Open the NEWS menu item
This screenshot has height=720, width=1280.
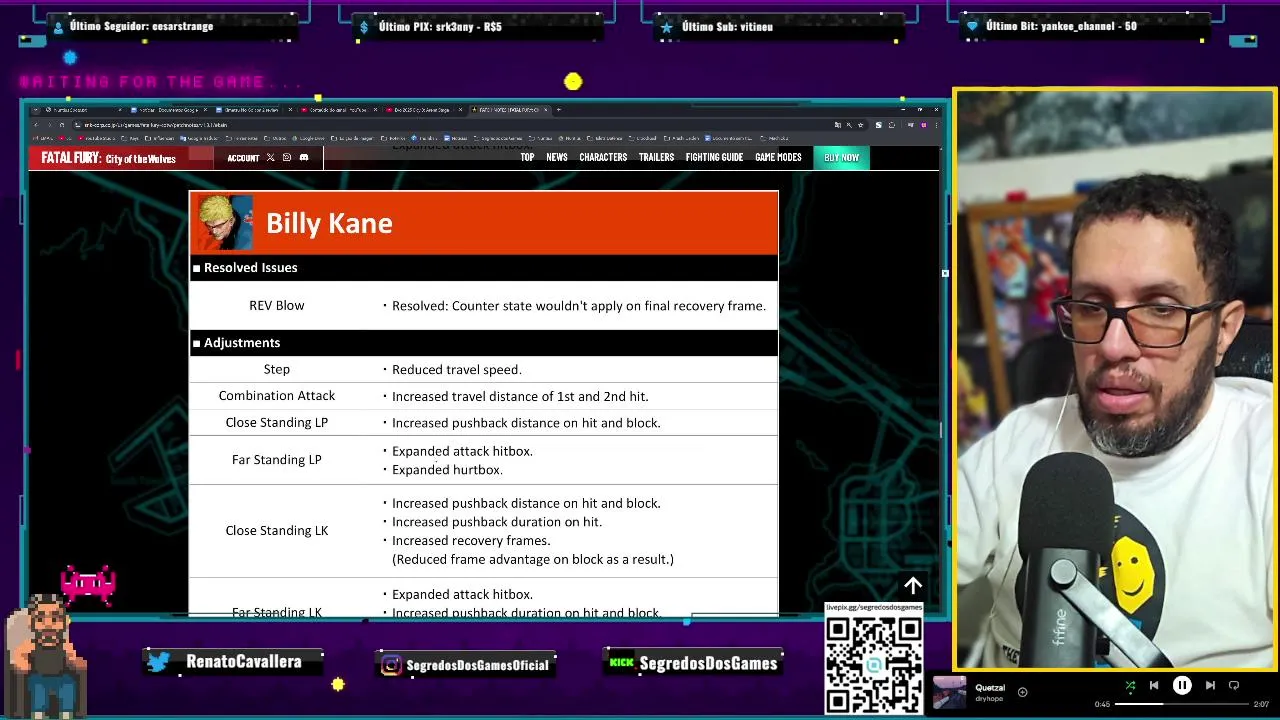(x=557, y=158)
